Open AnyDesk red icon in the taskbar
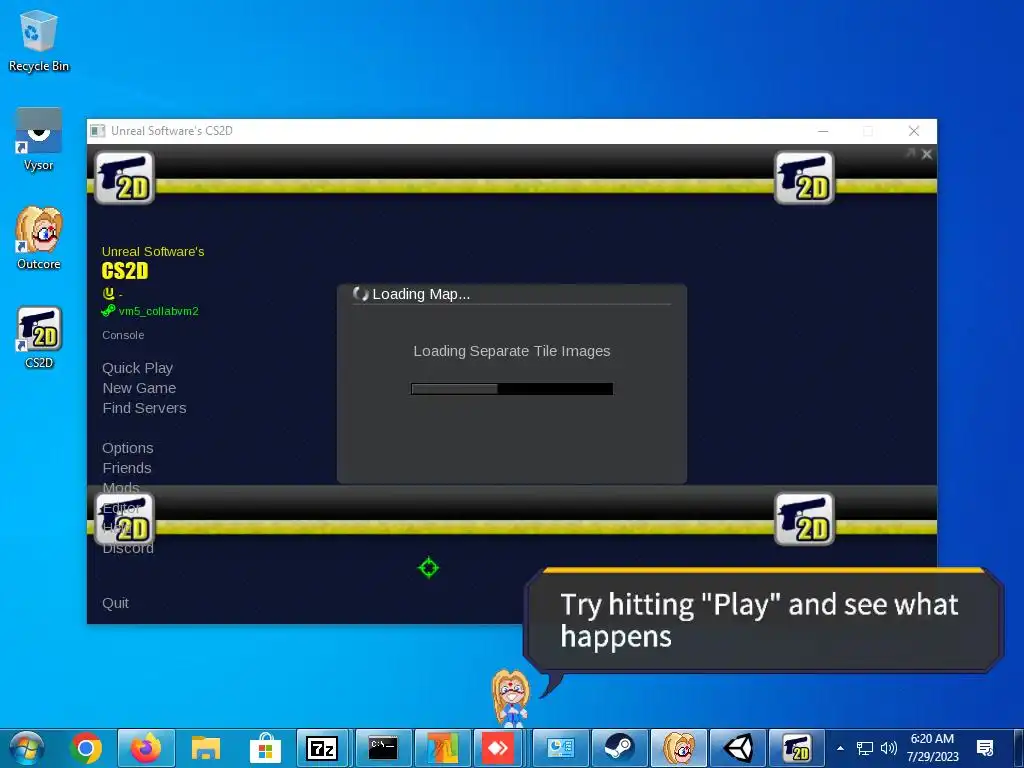This screenshot has width=1024, height=768. [x=498, y=748]
